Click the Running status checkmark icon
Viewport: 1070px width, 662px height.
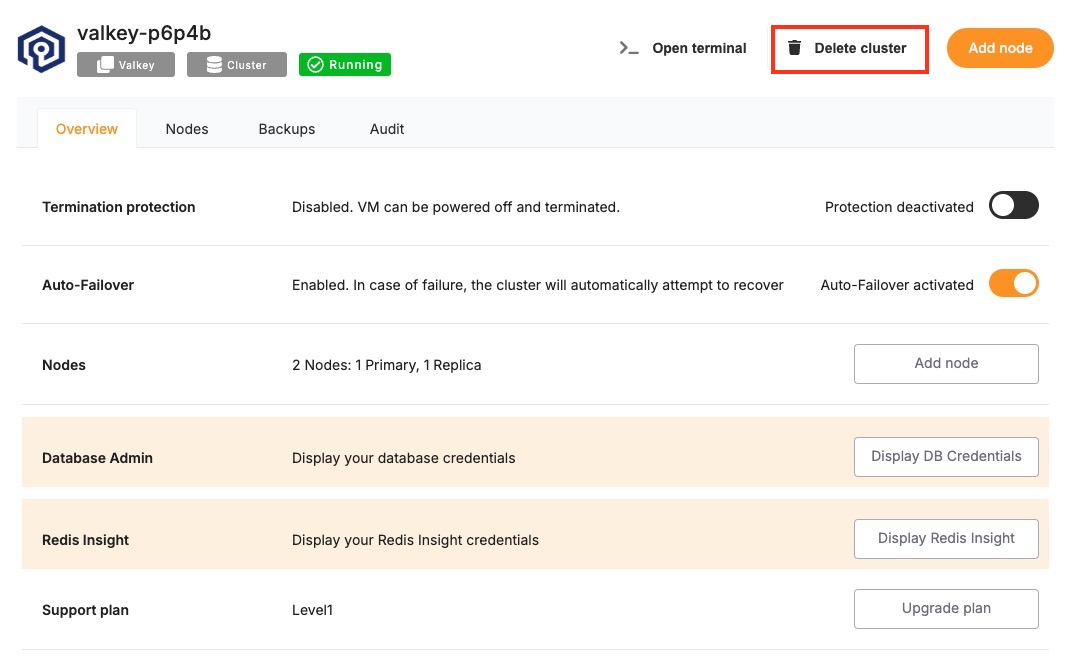click(315, 65)
